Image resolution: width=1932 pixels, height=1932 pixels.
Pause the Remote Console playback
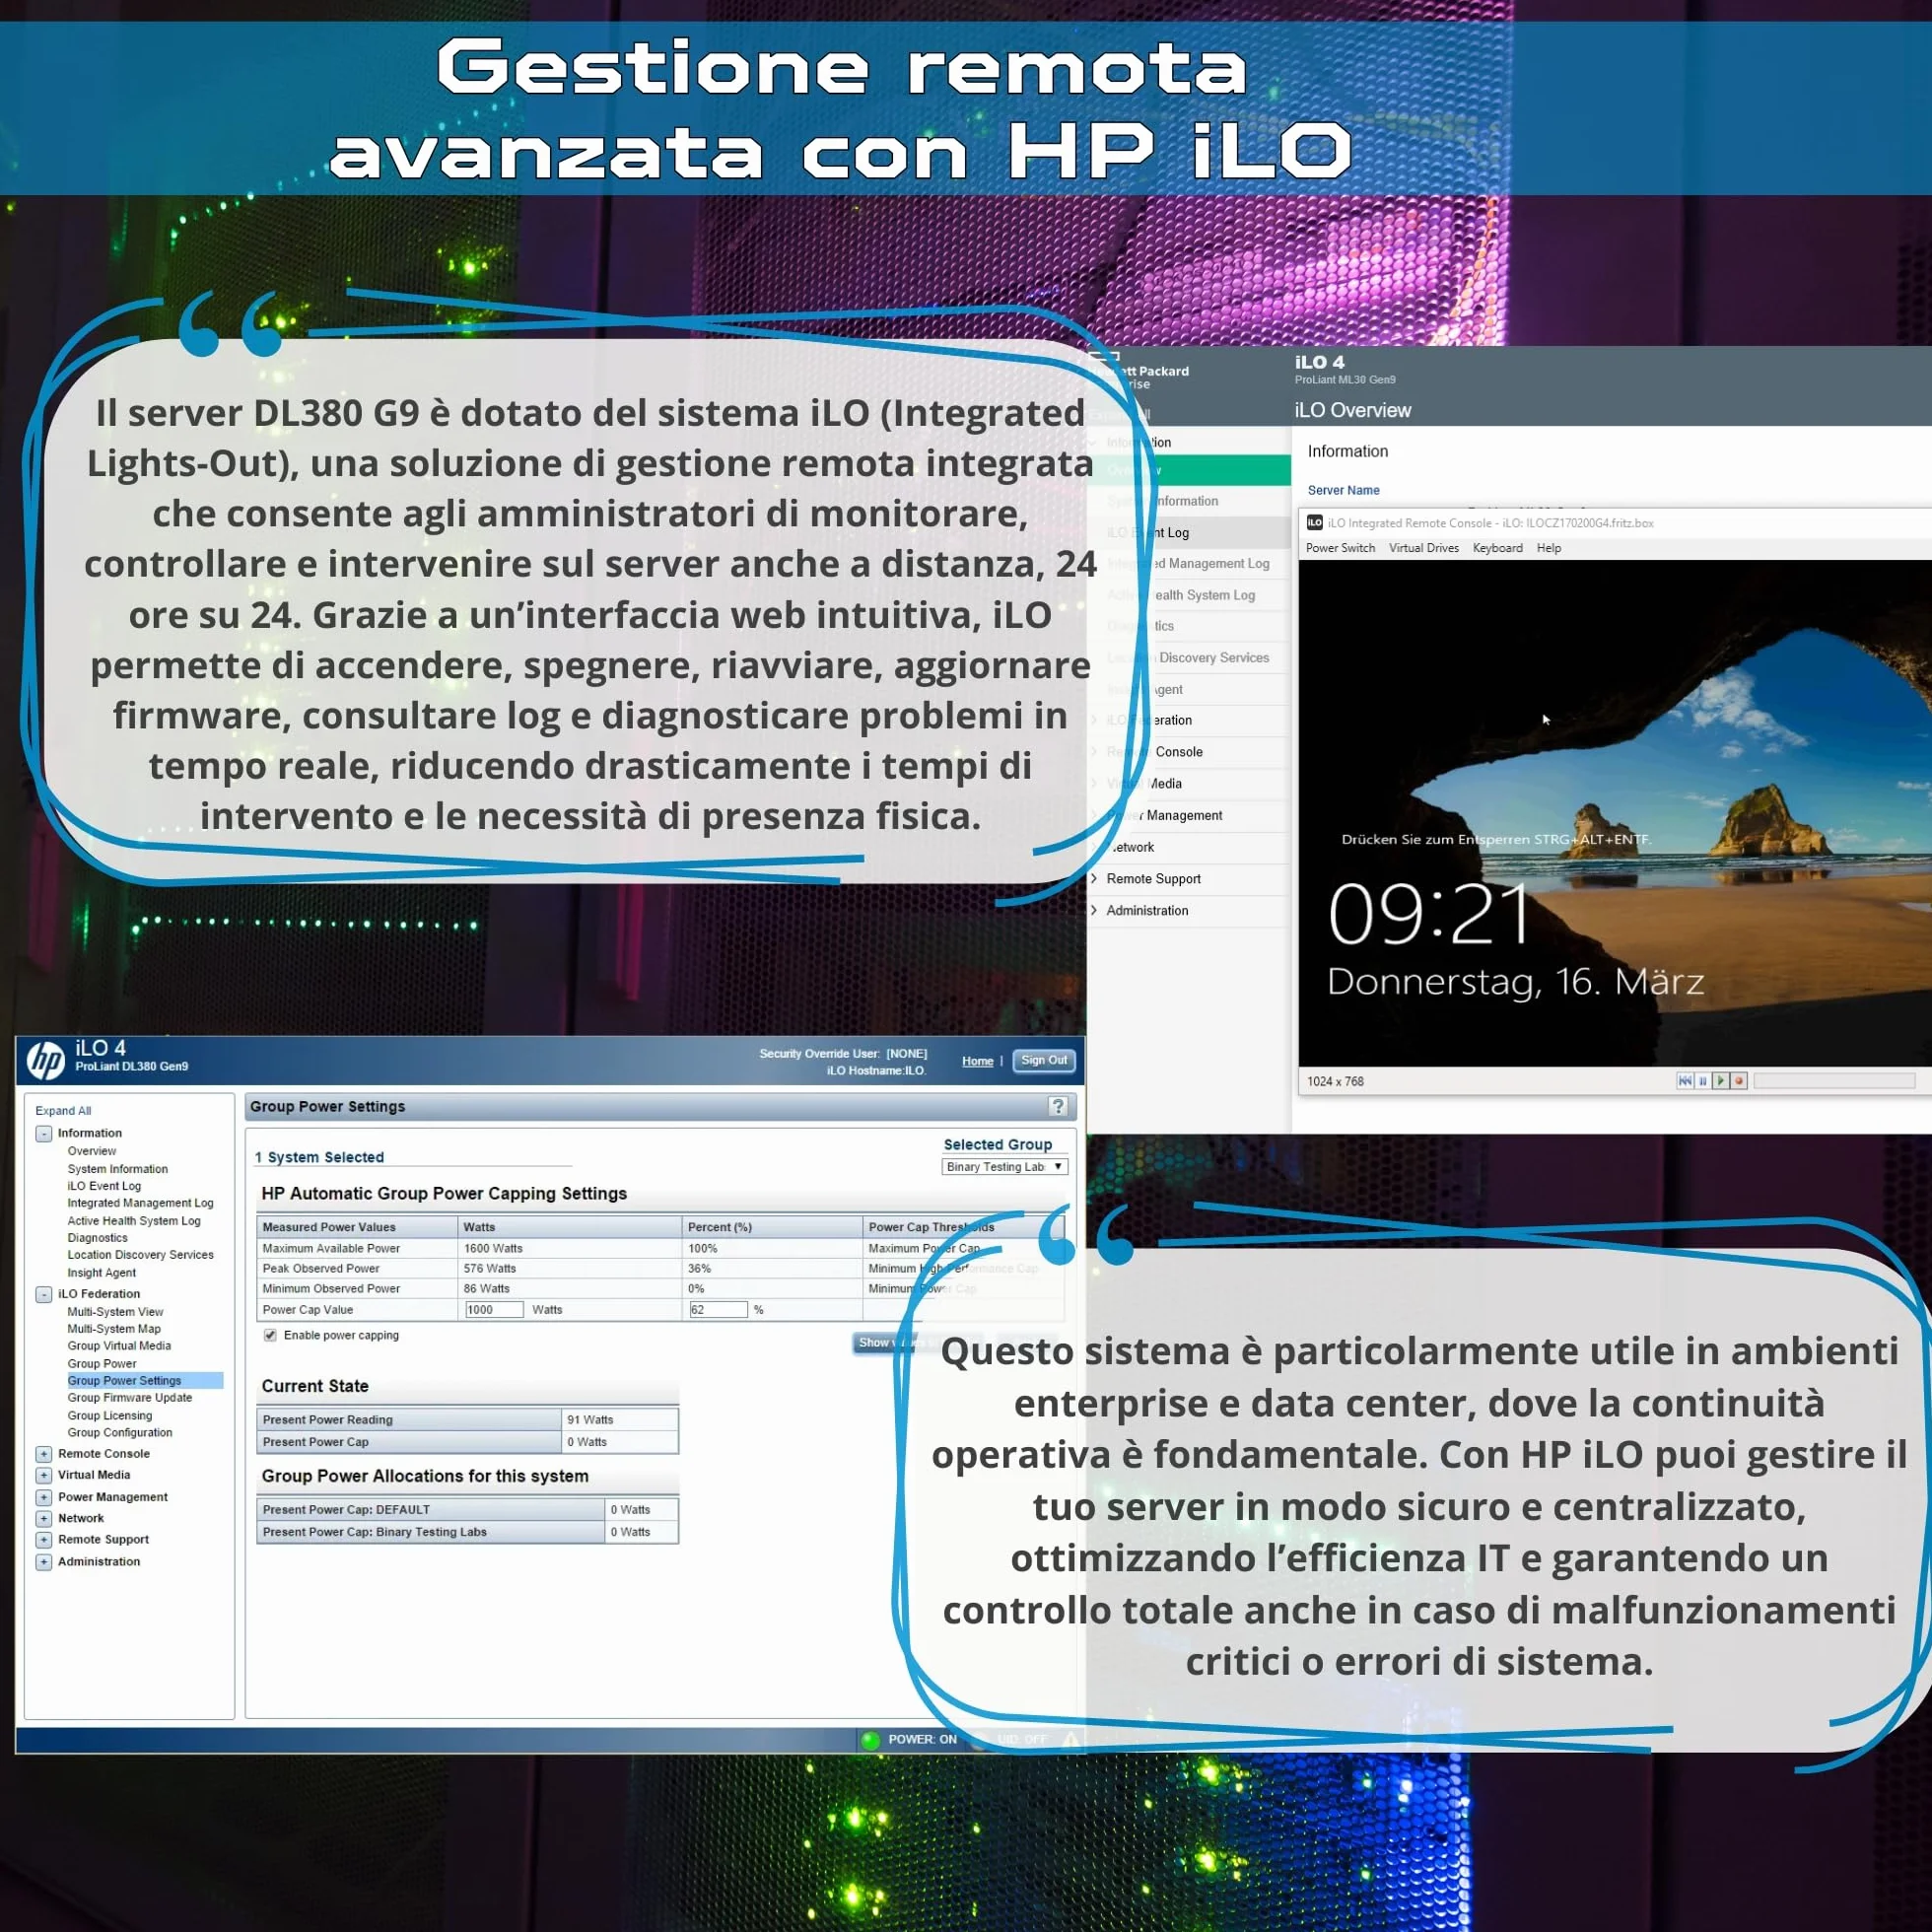(1703, 1081)
